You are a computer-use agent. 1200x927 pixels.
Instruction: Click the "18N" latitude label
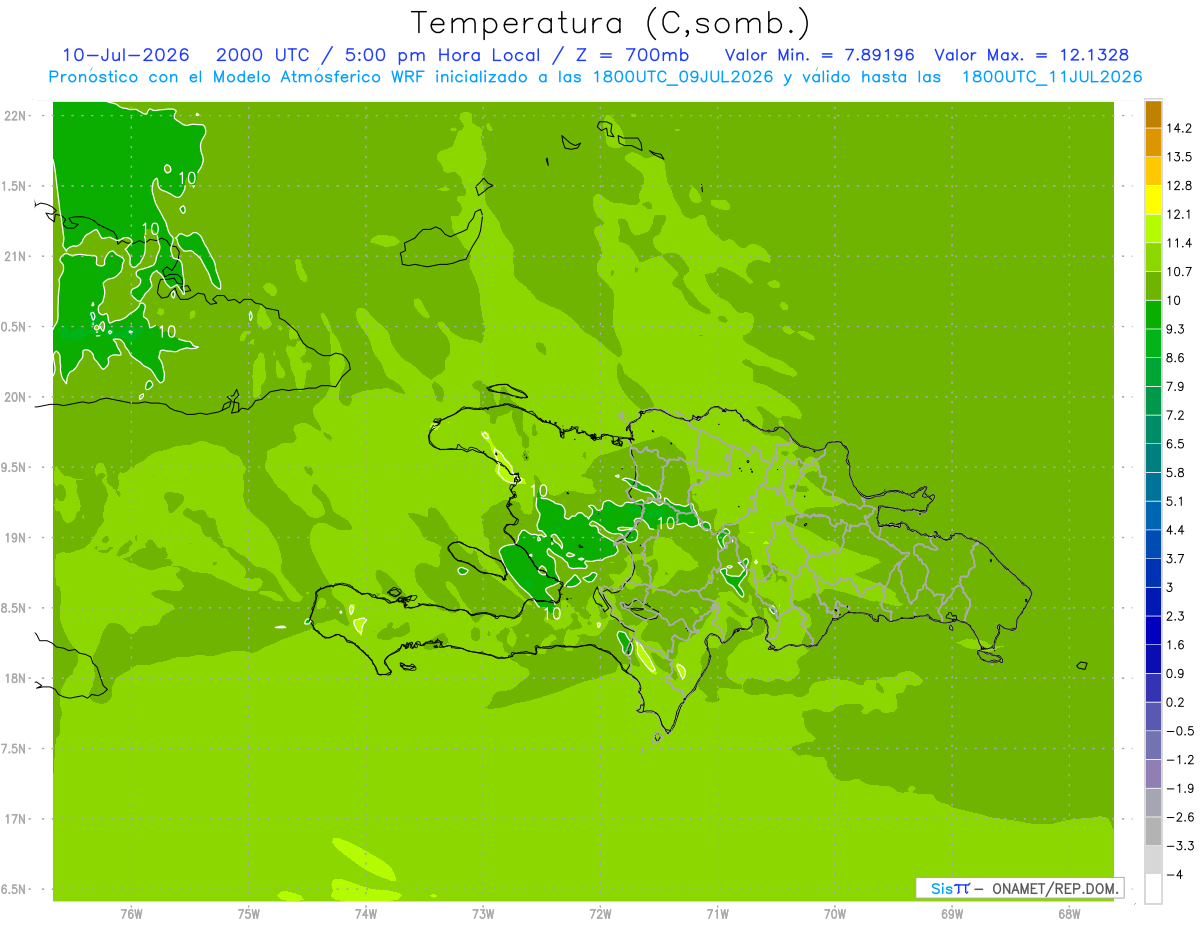(15, 678)
